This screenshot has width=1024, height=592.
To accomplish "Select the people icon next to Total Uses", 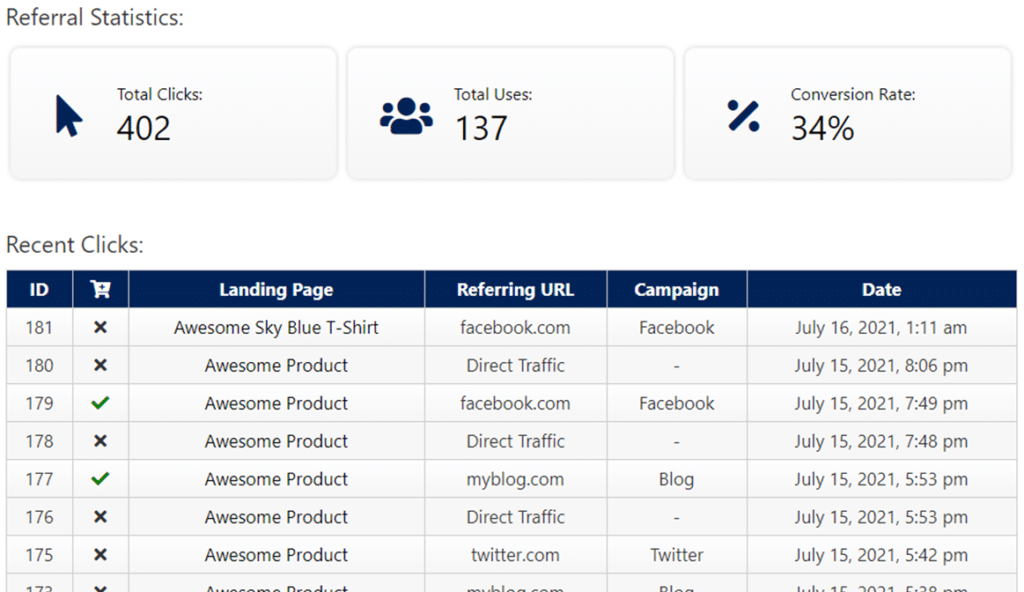I will coord(405,115).
